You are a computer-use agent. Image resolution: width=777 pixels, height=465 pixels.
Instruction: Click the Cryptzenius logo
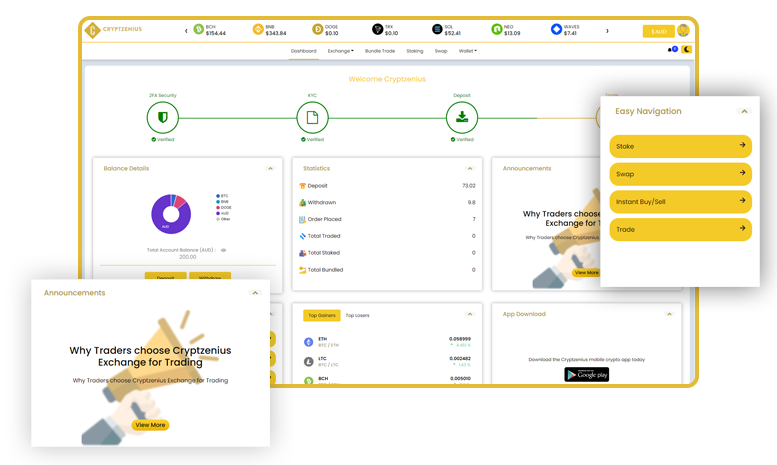click(x=114, y=30)
